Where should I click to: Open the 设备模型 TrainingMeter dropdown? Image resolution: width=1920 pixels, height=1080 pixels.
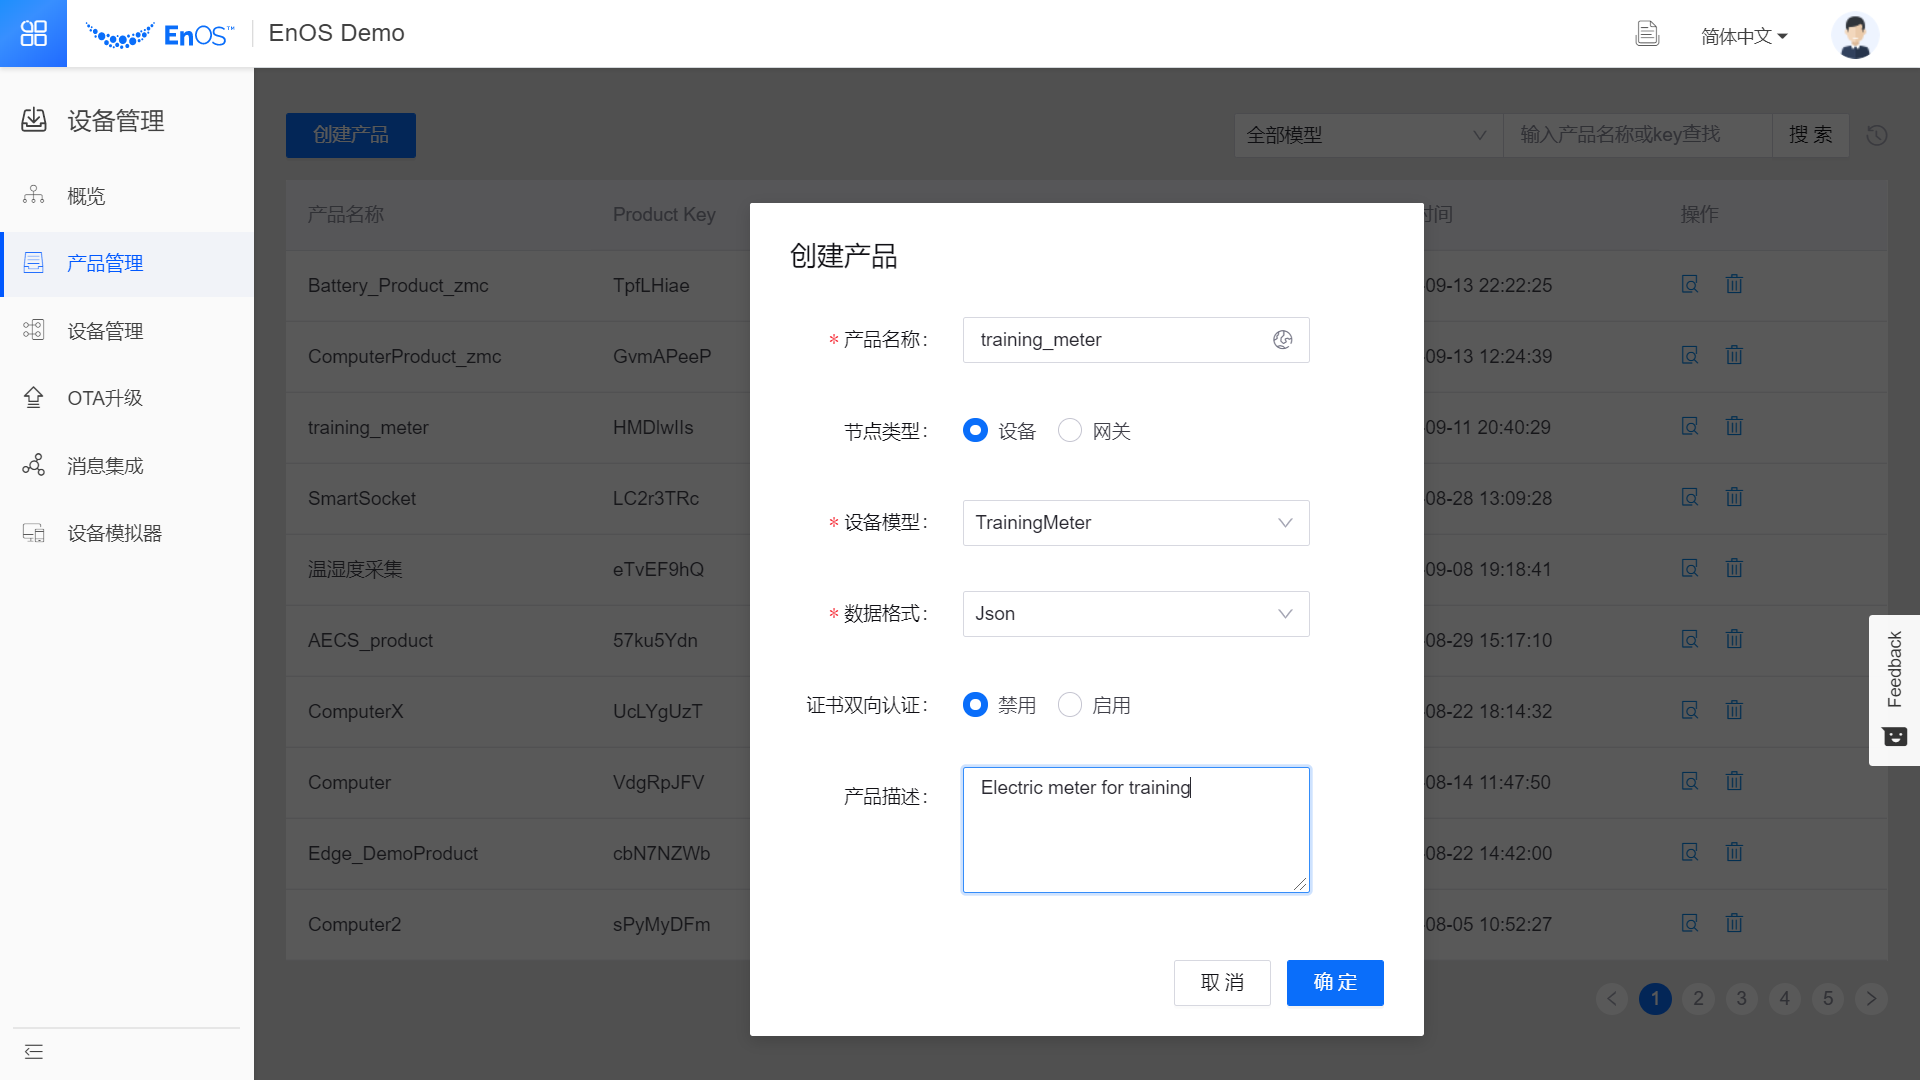[x=1135, y=522]
